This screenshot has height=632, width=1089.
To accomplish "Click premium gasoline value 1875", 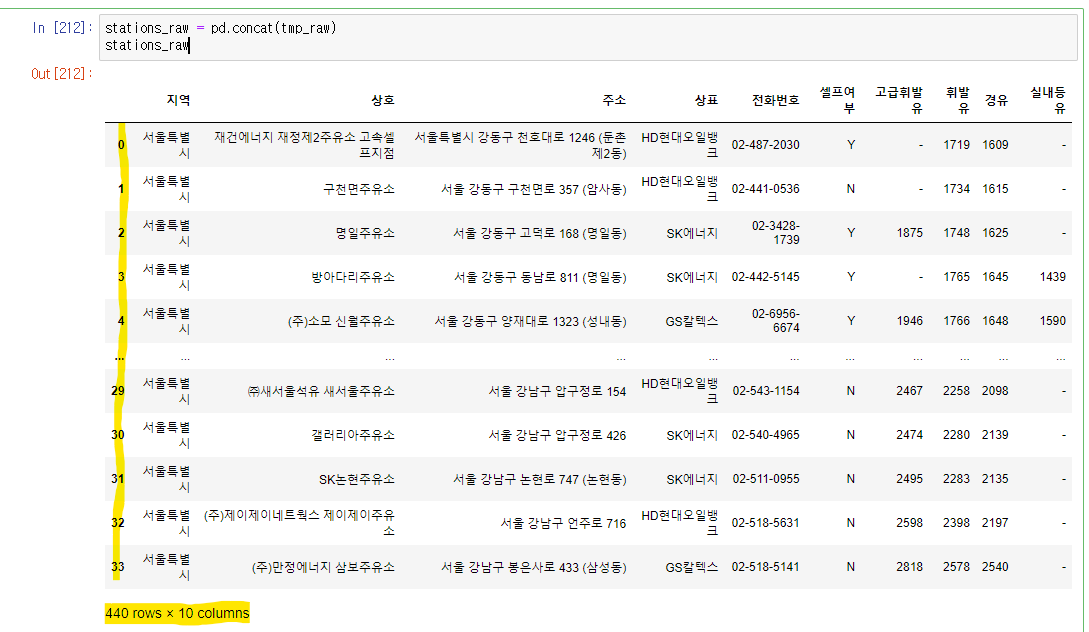I will click(x=910, y=233).
